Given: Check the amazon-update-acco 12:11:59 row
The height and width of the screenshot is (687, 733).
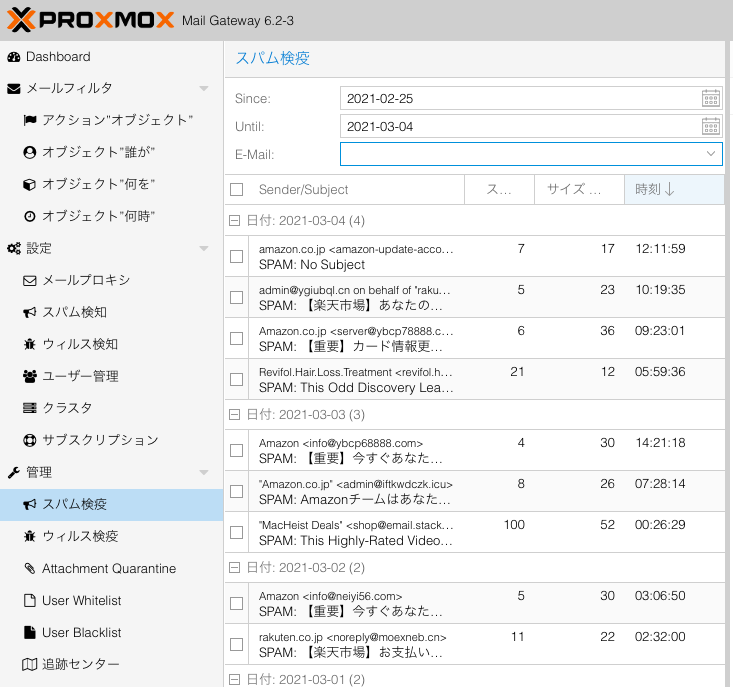Looking at the screenshot, I should [x=237, y=257].
